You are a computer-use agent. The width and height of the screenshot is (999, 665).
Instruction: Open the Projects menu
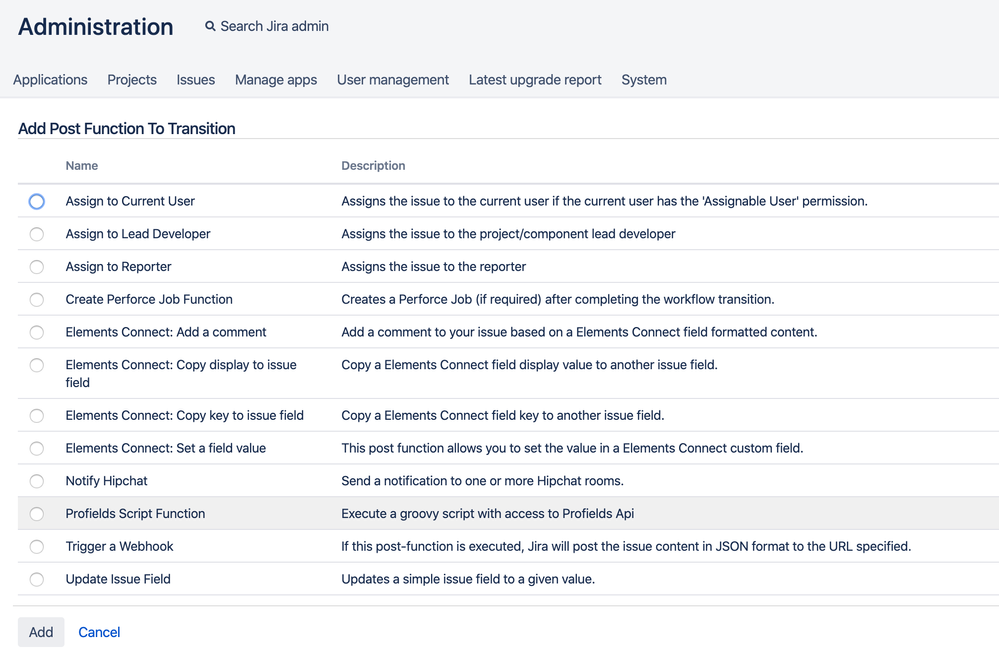[x=131, y=80]
